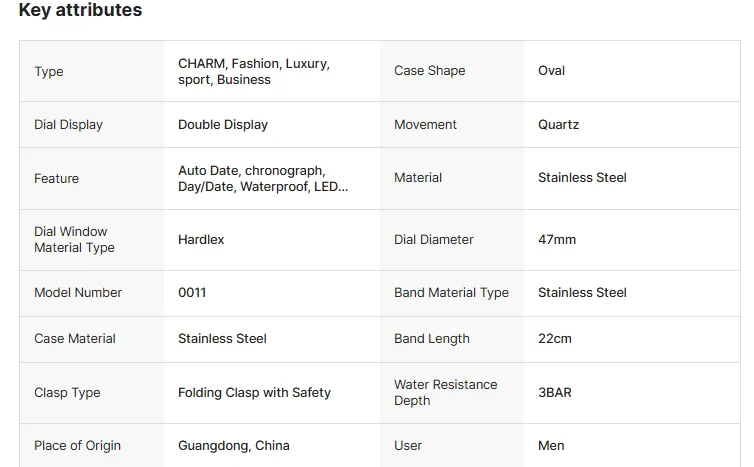Select the model number 0011

192,292
